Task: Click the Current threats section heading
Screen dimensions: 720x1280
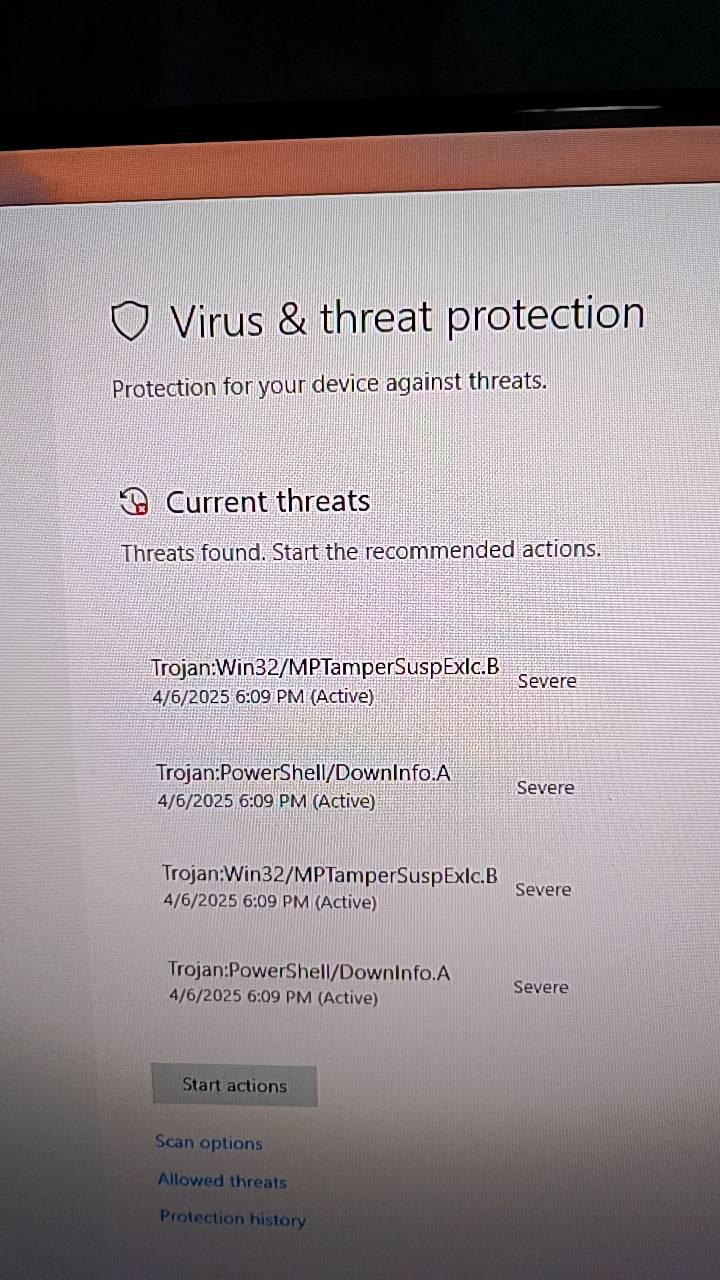Action: (268, 501)
